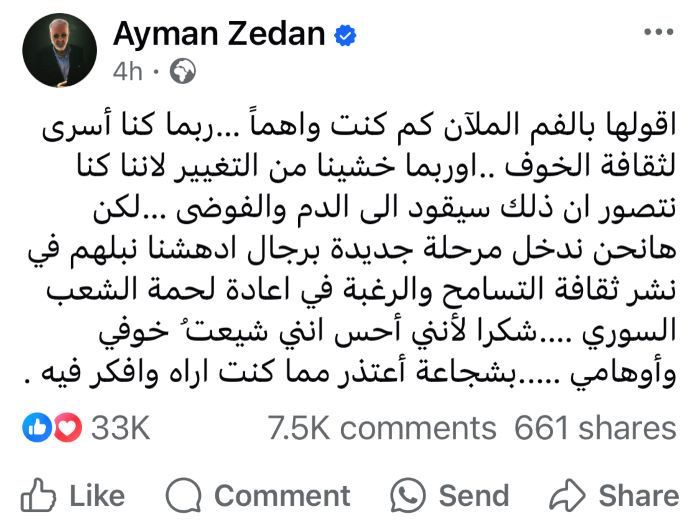Click the speech bubble Comment icon

coord(183,495)
